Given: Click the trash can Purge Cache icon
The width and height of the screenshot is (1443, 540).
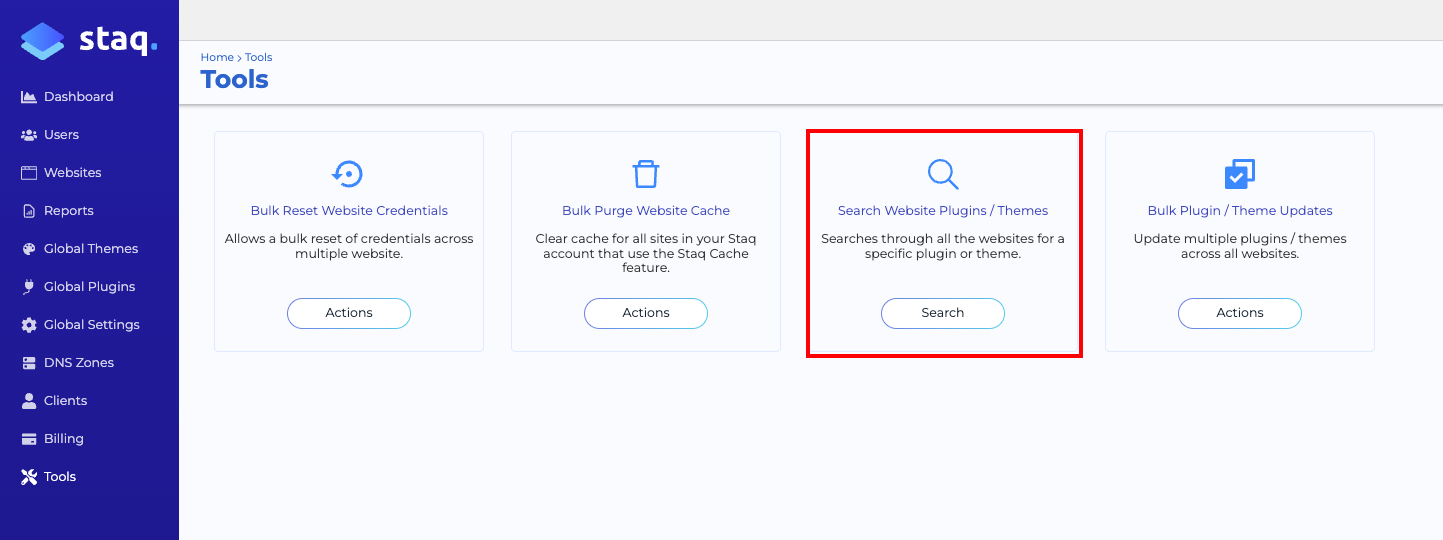Looking at the screenshot, I should [646, 174].
